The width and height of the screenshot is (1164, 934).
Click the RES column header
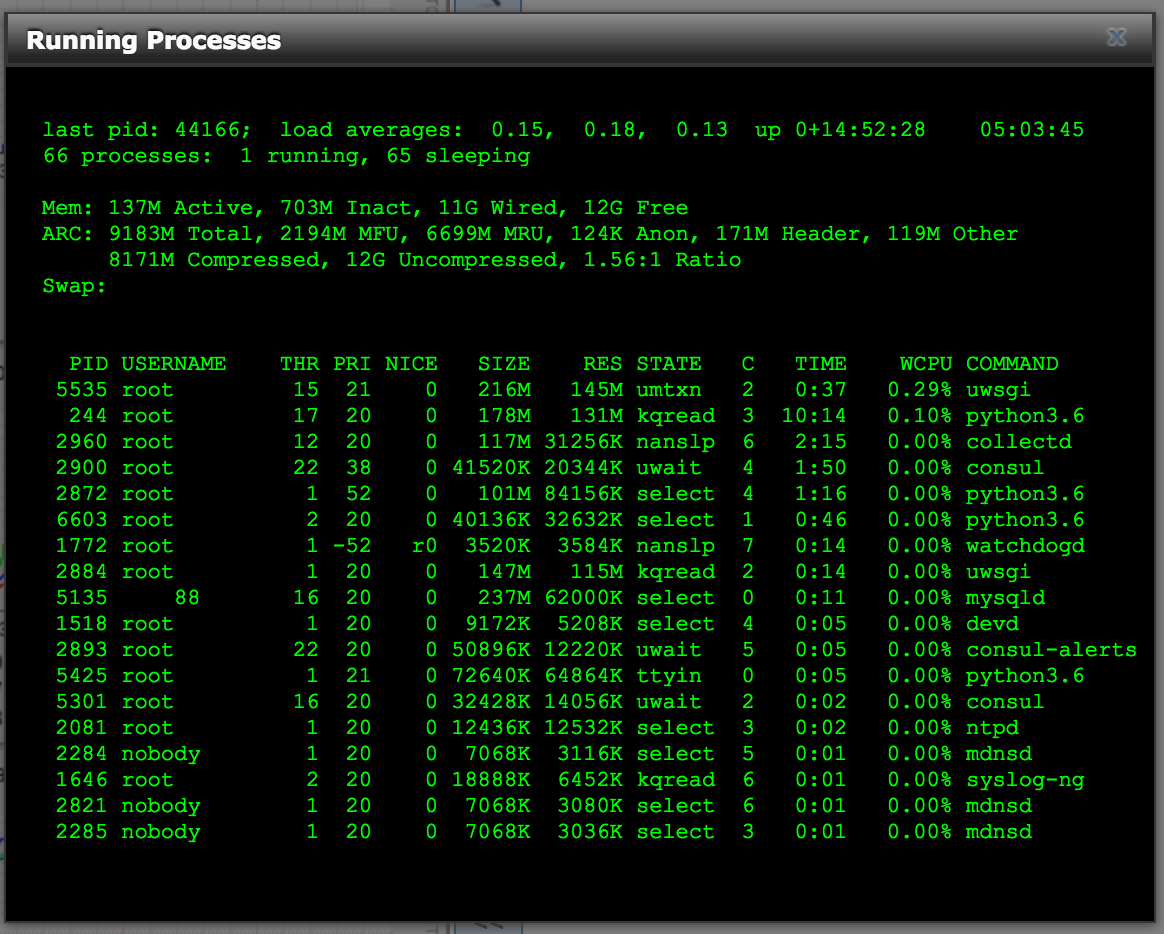(603, 364)
